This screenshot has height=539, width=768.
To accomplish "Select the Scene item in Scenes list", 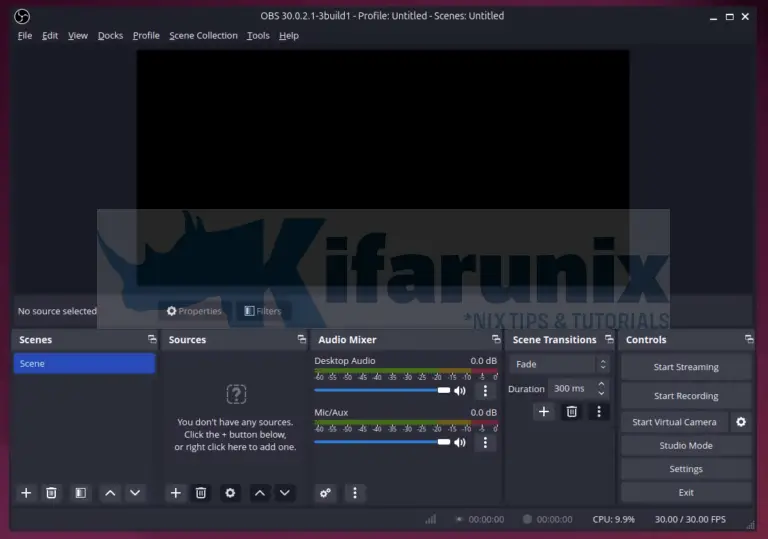I will 84,364.
